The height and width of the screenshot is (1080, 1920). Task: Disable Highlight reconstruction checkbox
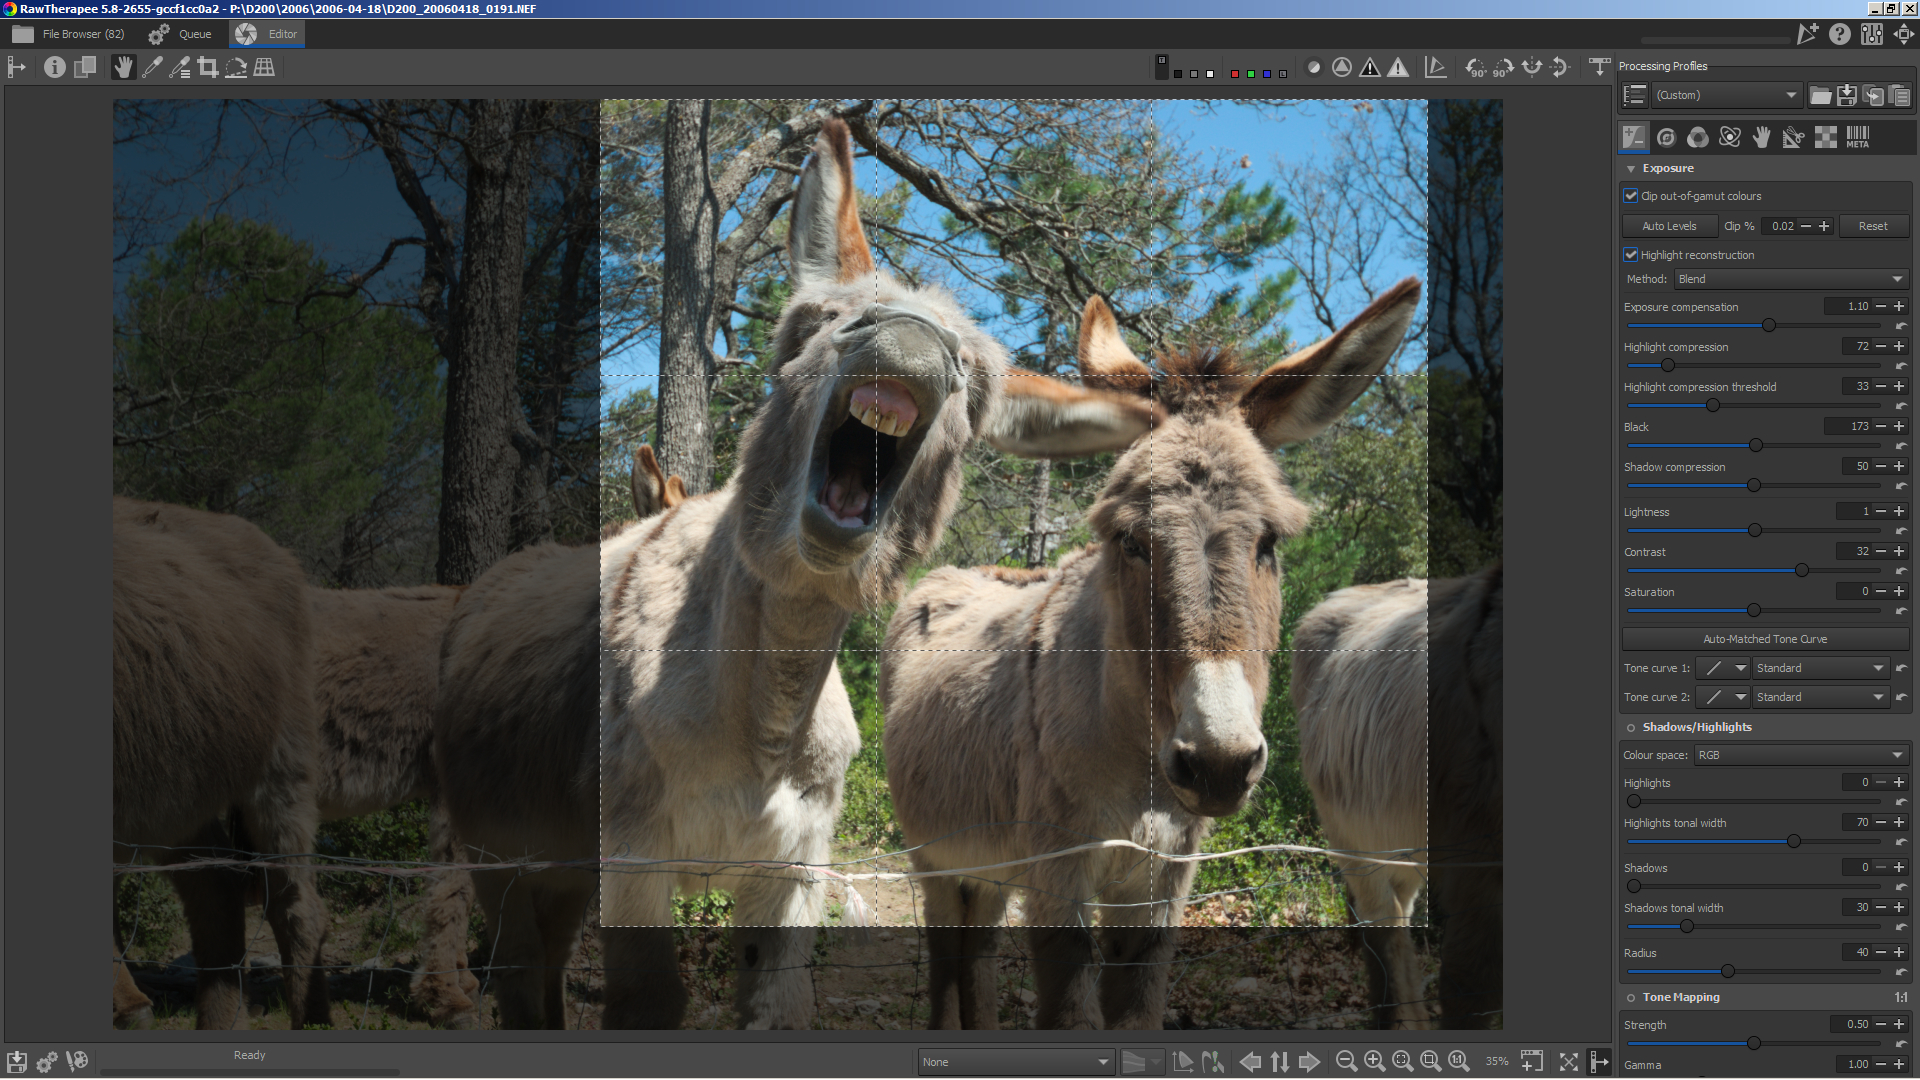[x=1631, y=255]
